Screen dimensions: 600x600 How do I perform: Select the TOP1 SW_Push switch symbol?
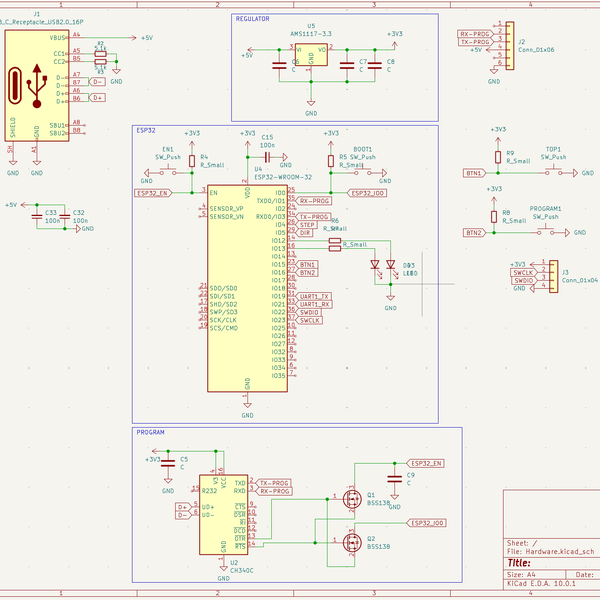(x=553, y=172)
